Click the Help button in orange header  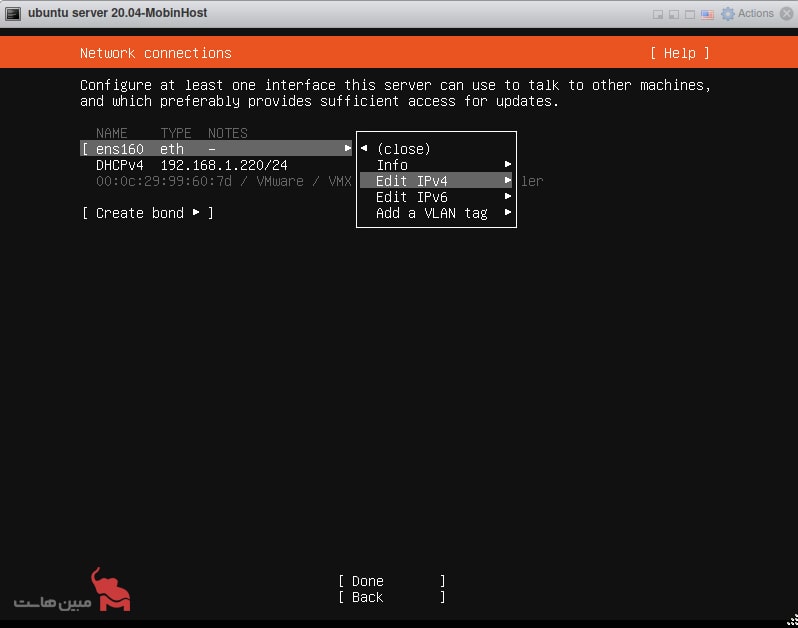pyautogui.click(x=679, y=53)
